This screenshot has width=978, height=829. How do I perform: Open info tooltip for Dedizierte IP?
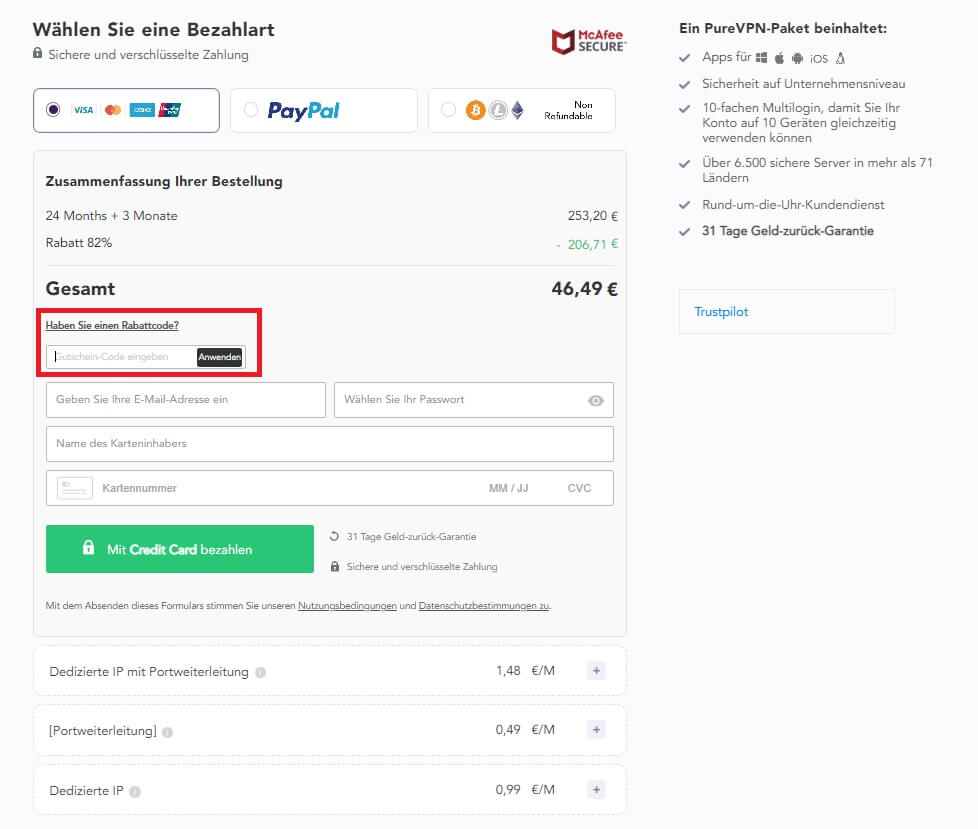(135, 792)
